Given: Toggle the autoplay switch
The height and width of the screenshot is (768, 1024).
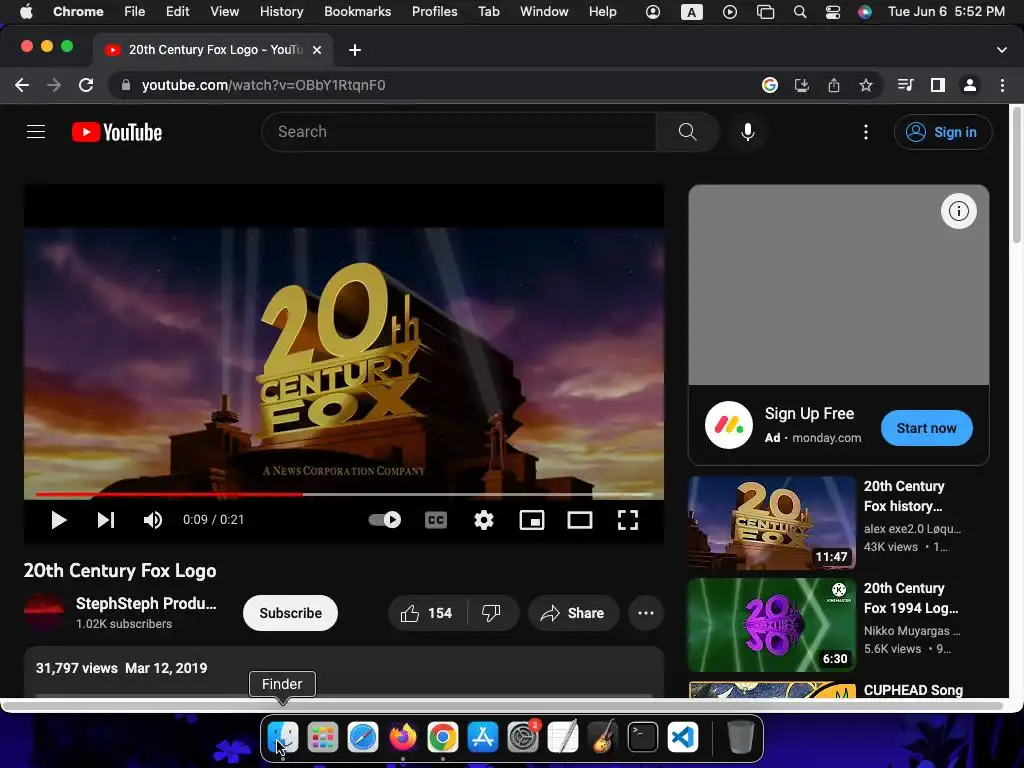Looking at the screenshot, I should pos(385,520).
